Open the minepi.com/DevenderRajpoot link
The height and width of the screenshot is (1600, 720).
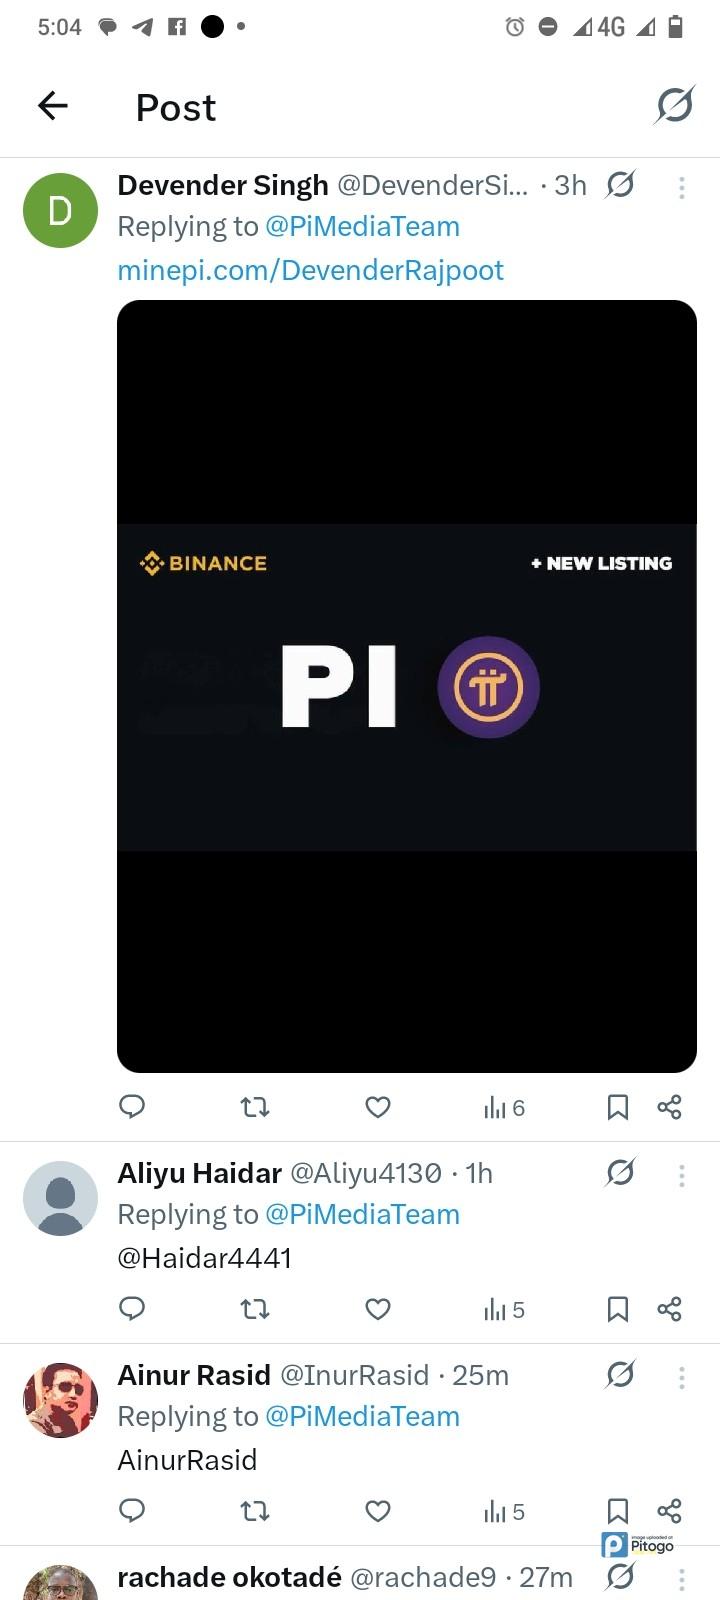310,270
